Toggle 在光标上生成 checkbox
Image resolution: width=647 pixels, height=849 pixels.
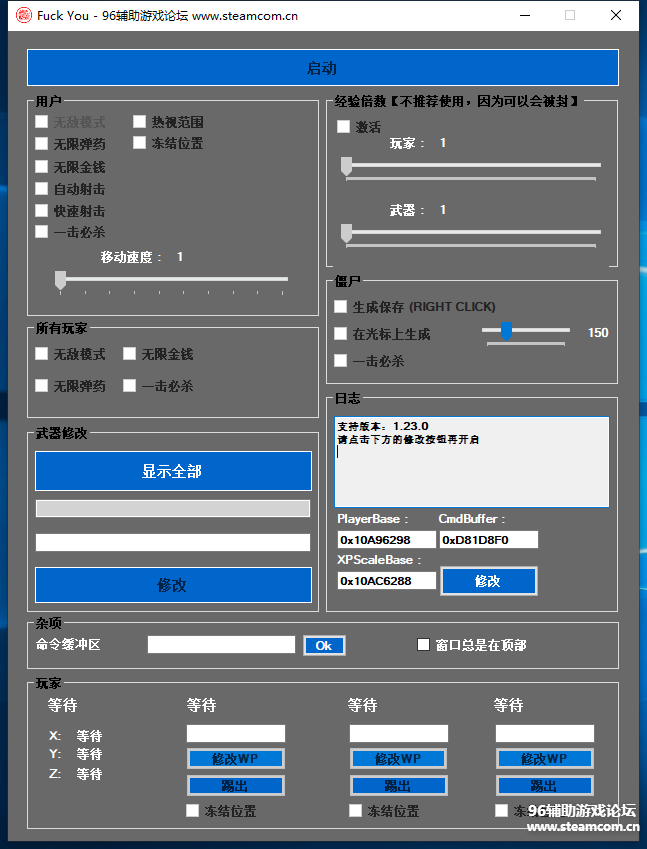click(341, 334)
